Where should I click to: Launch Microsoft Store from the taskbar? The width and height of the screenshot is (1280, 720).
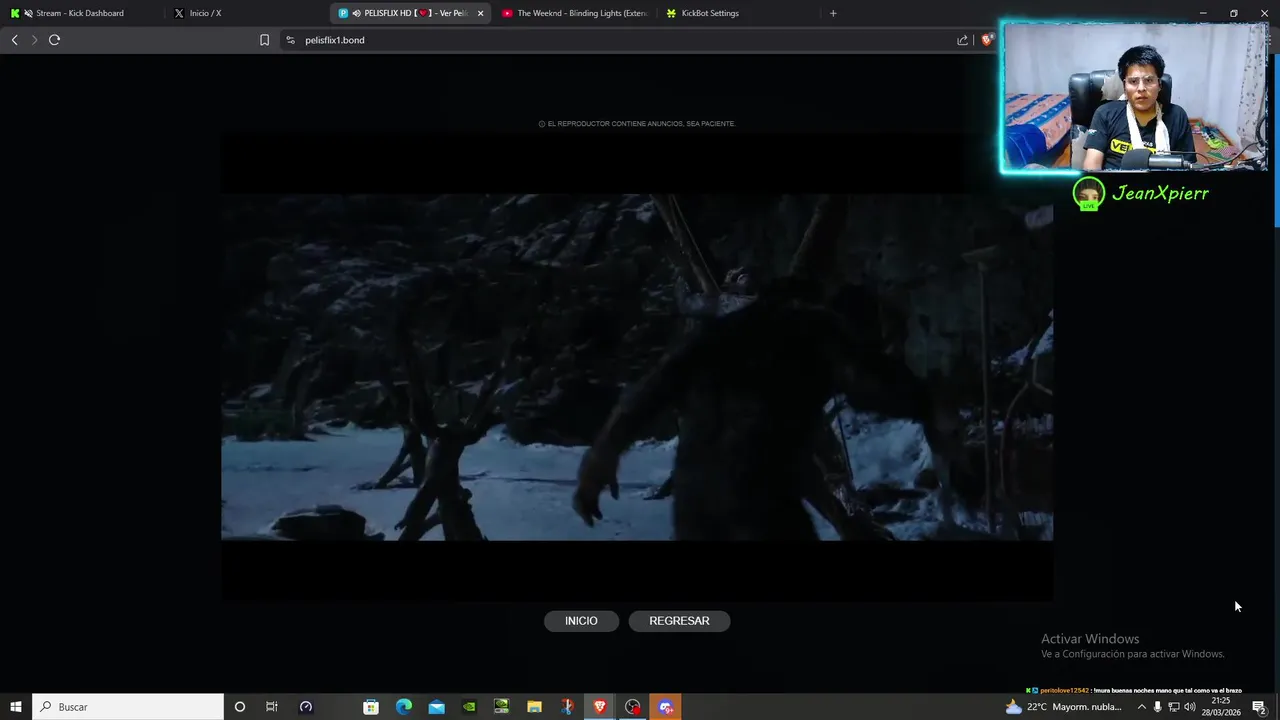pos(371,707)
